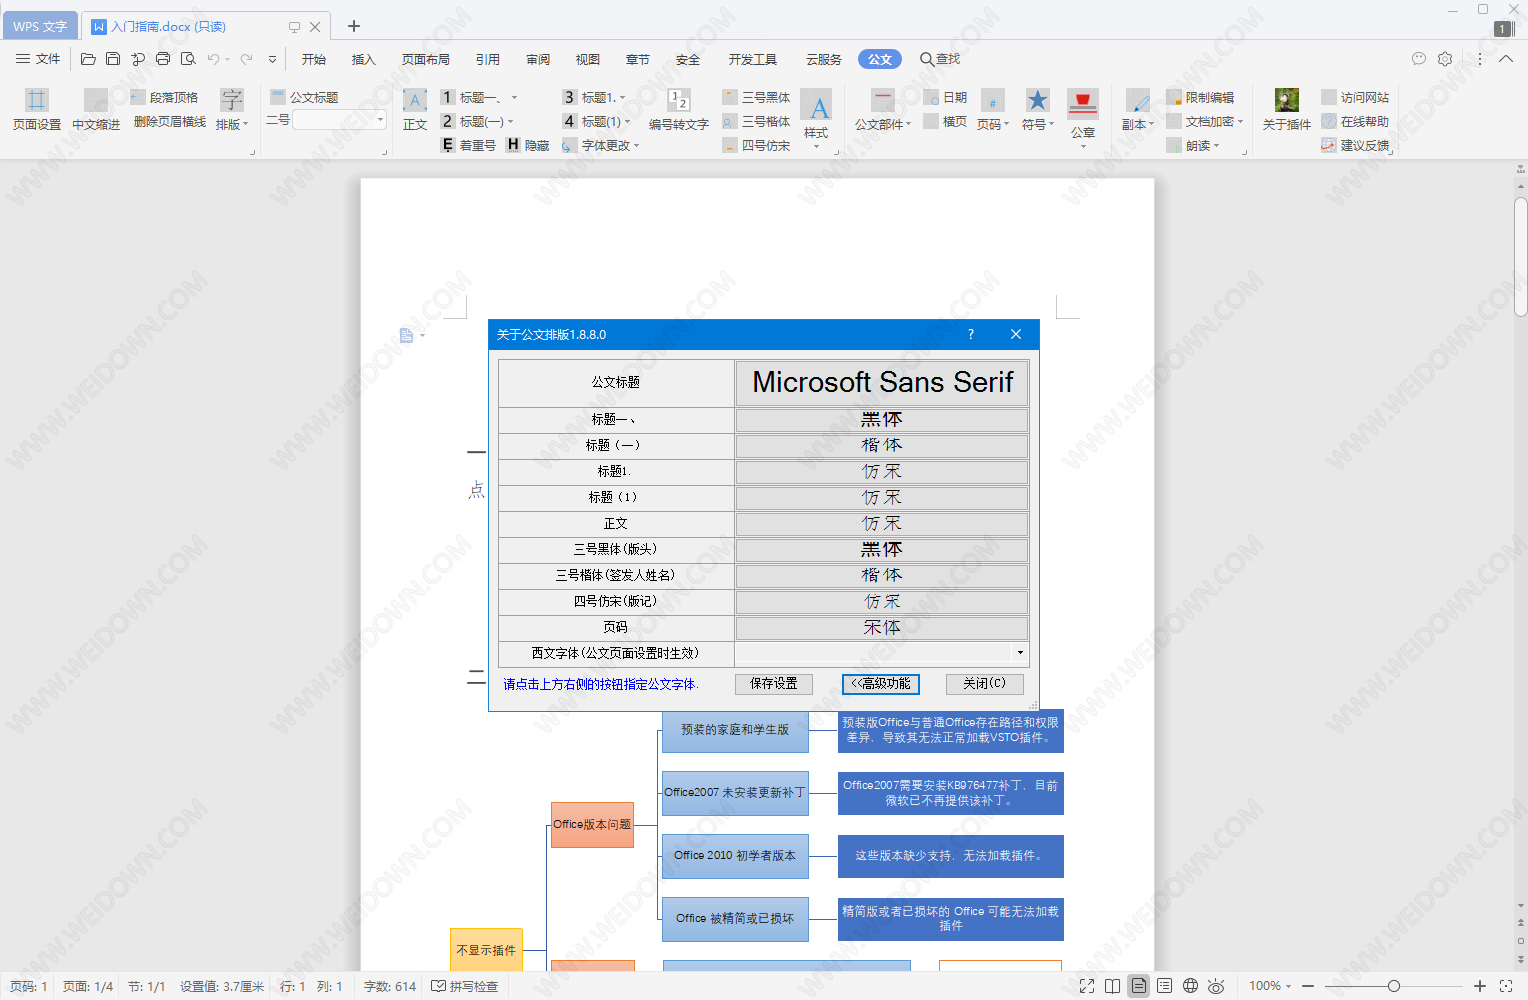The height and width of the screenshot is (1000, 1528).
Task: Click the 页码 宋体 font button
Action: pos(882,627)
